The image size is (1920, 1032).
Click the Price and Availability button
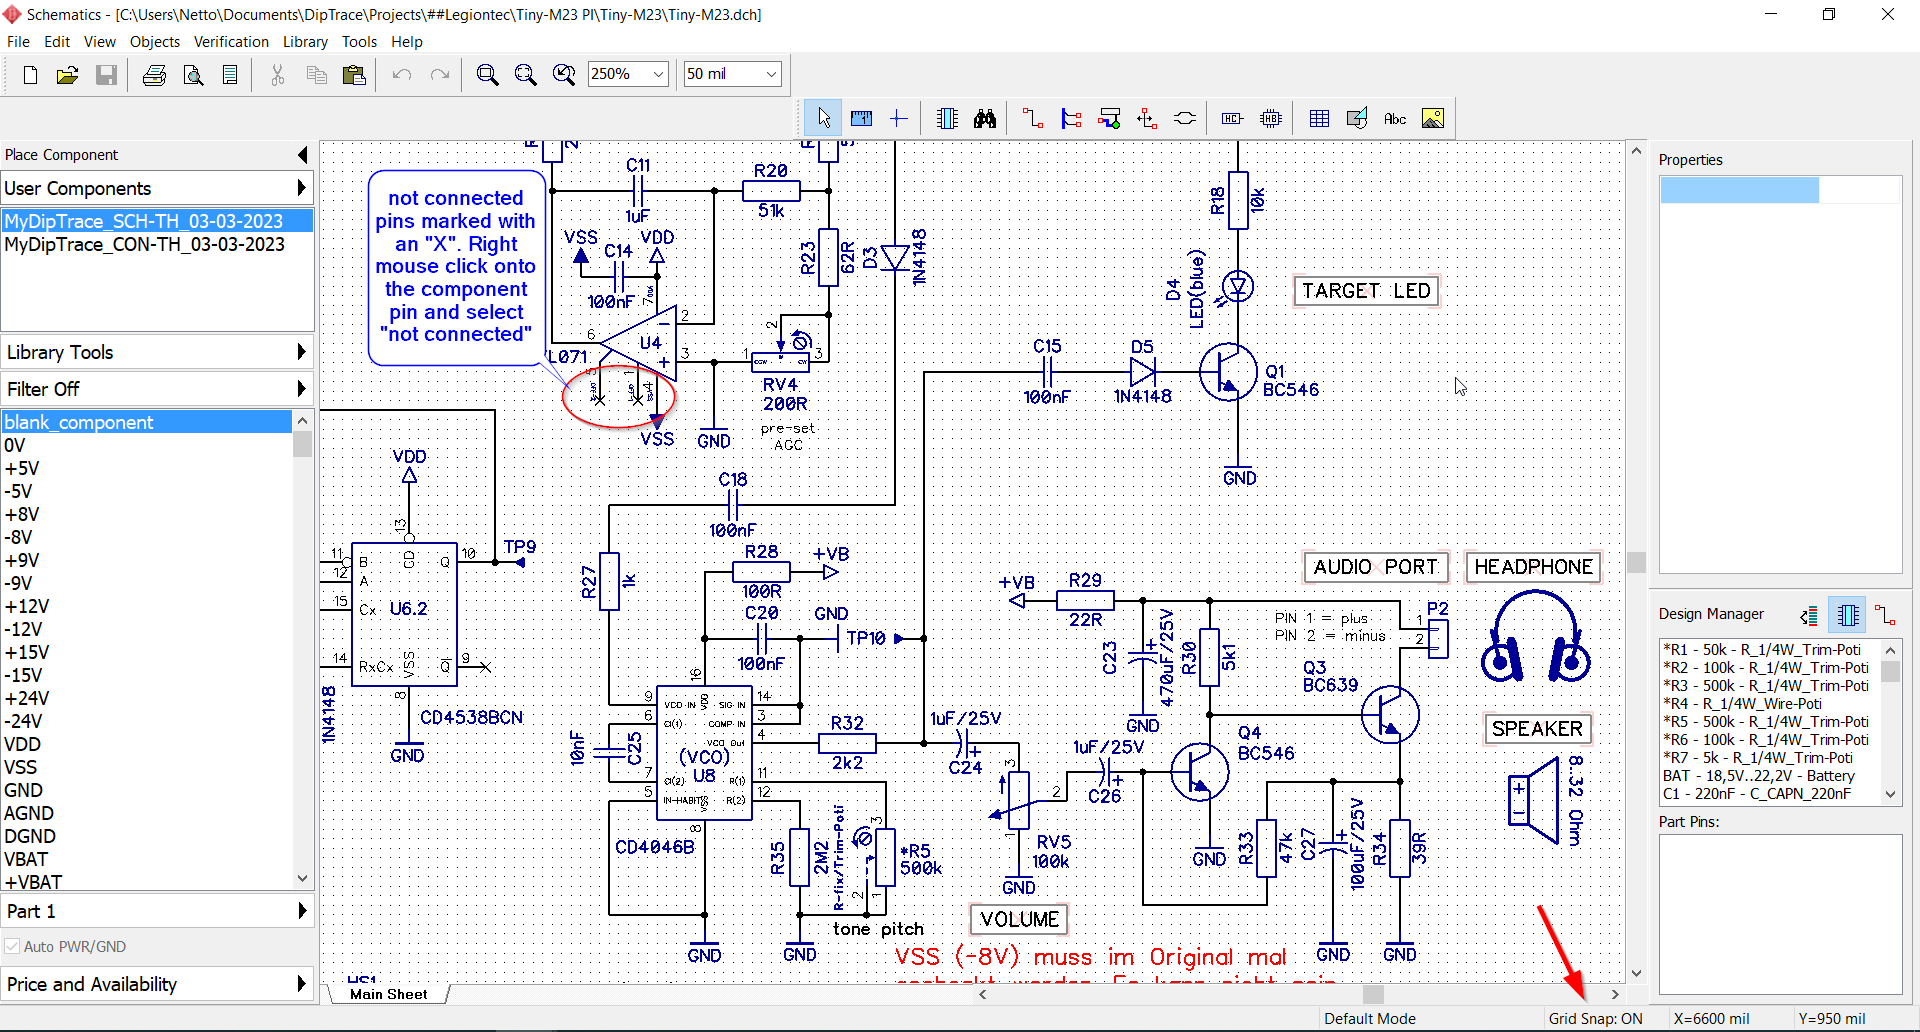pyautogui.click(x=157, y=984)
